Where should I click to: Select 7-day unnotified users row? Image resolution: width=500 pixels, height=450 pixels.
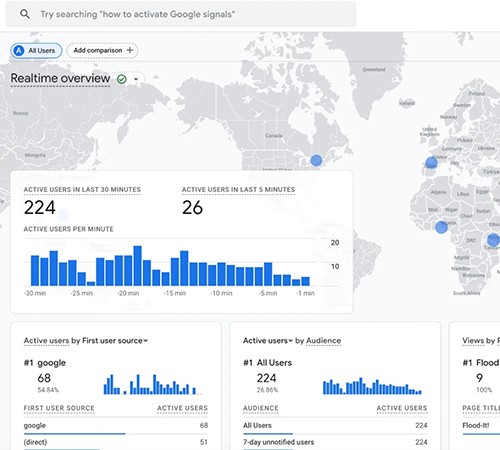click(x=335, y=443)
